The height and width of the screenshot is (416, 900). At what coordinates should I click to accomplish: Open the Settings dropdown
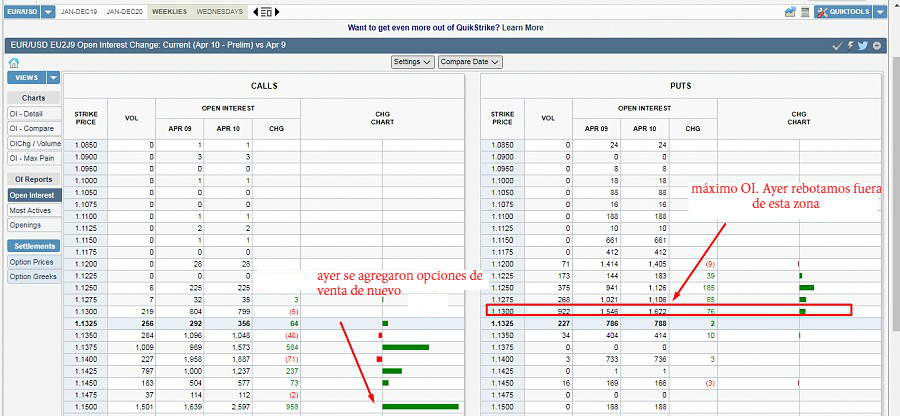click(413, 62)
